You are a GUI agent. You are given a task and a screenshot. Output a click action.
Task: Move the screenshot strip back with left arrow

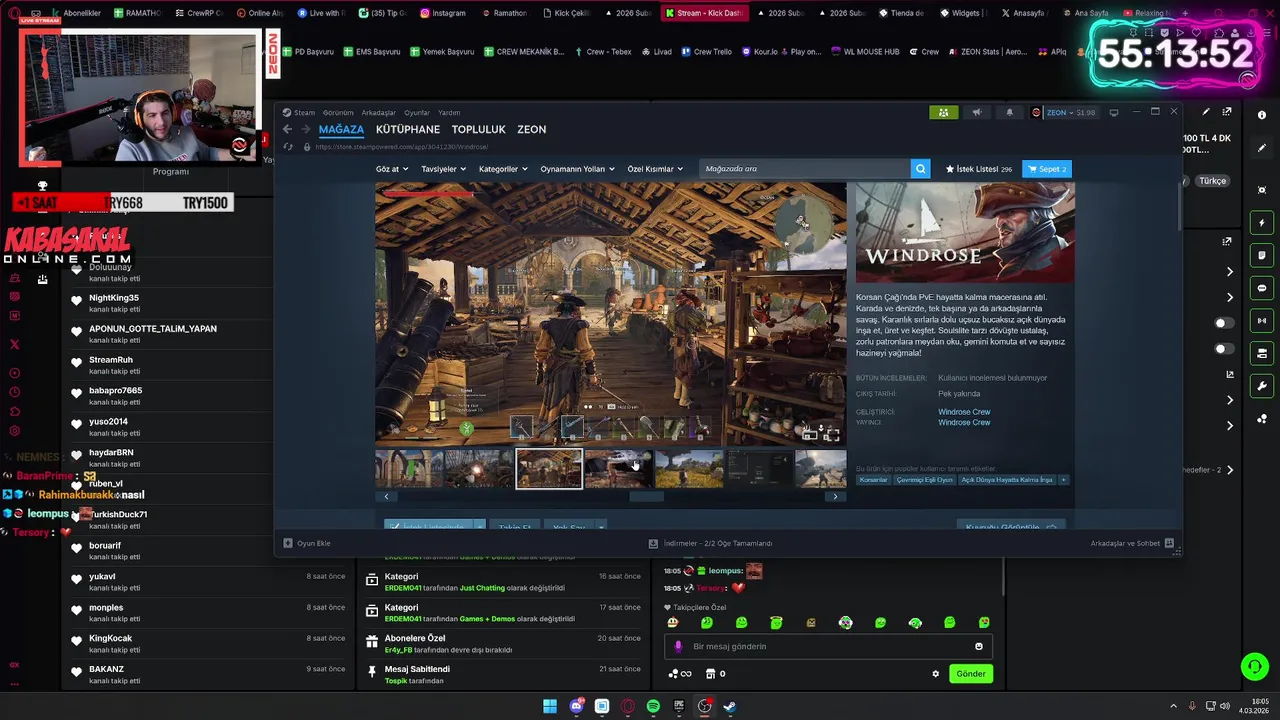pos(386,497)
